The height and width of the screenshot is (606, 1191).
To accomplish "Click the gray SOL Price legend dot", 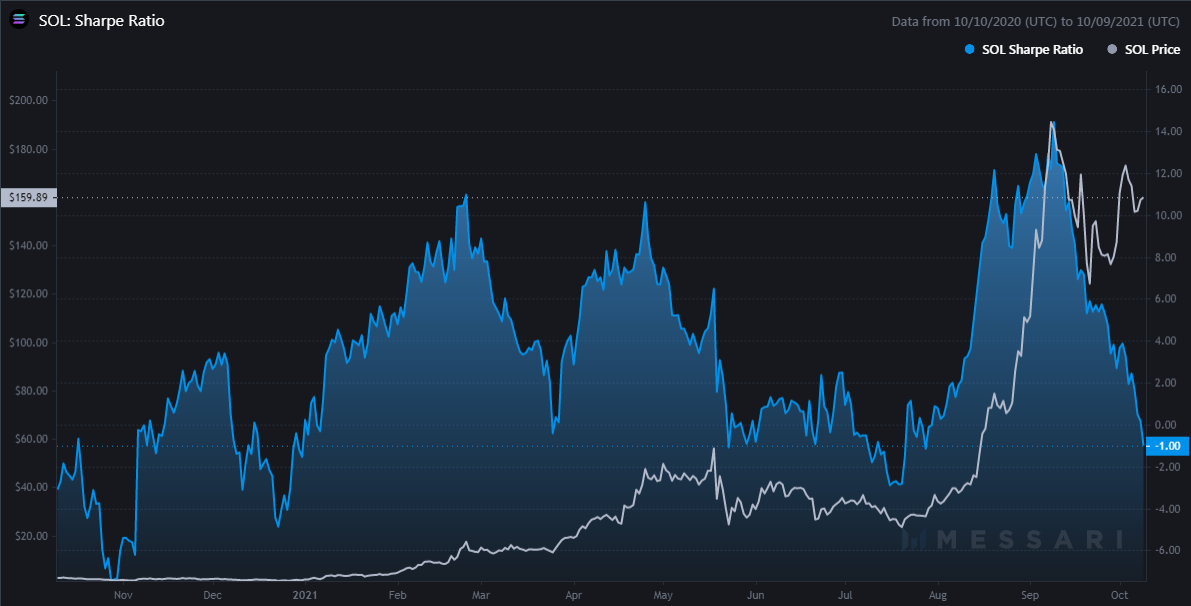I will point(1112,49).
